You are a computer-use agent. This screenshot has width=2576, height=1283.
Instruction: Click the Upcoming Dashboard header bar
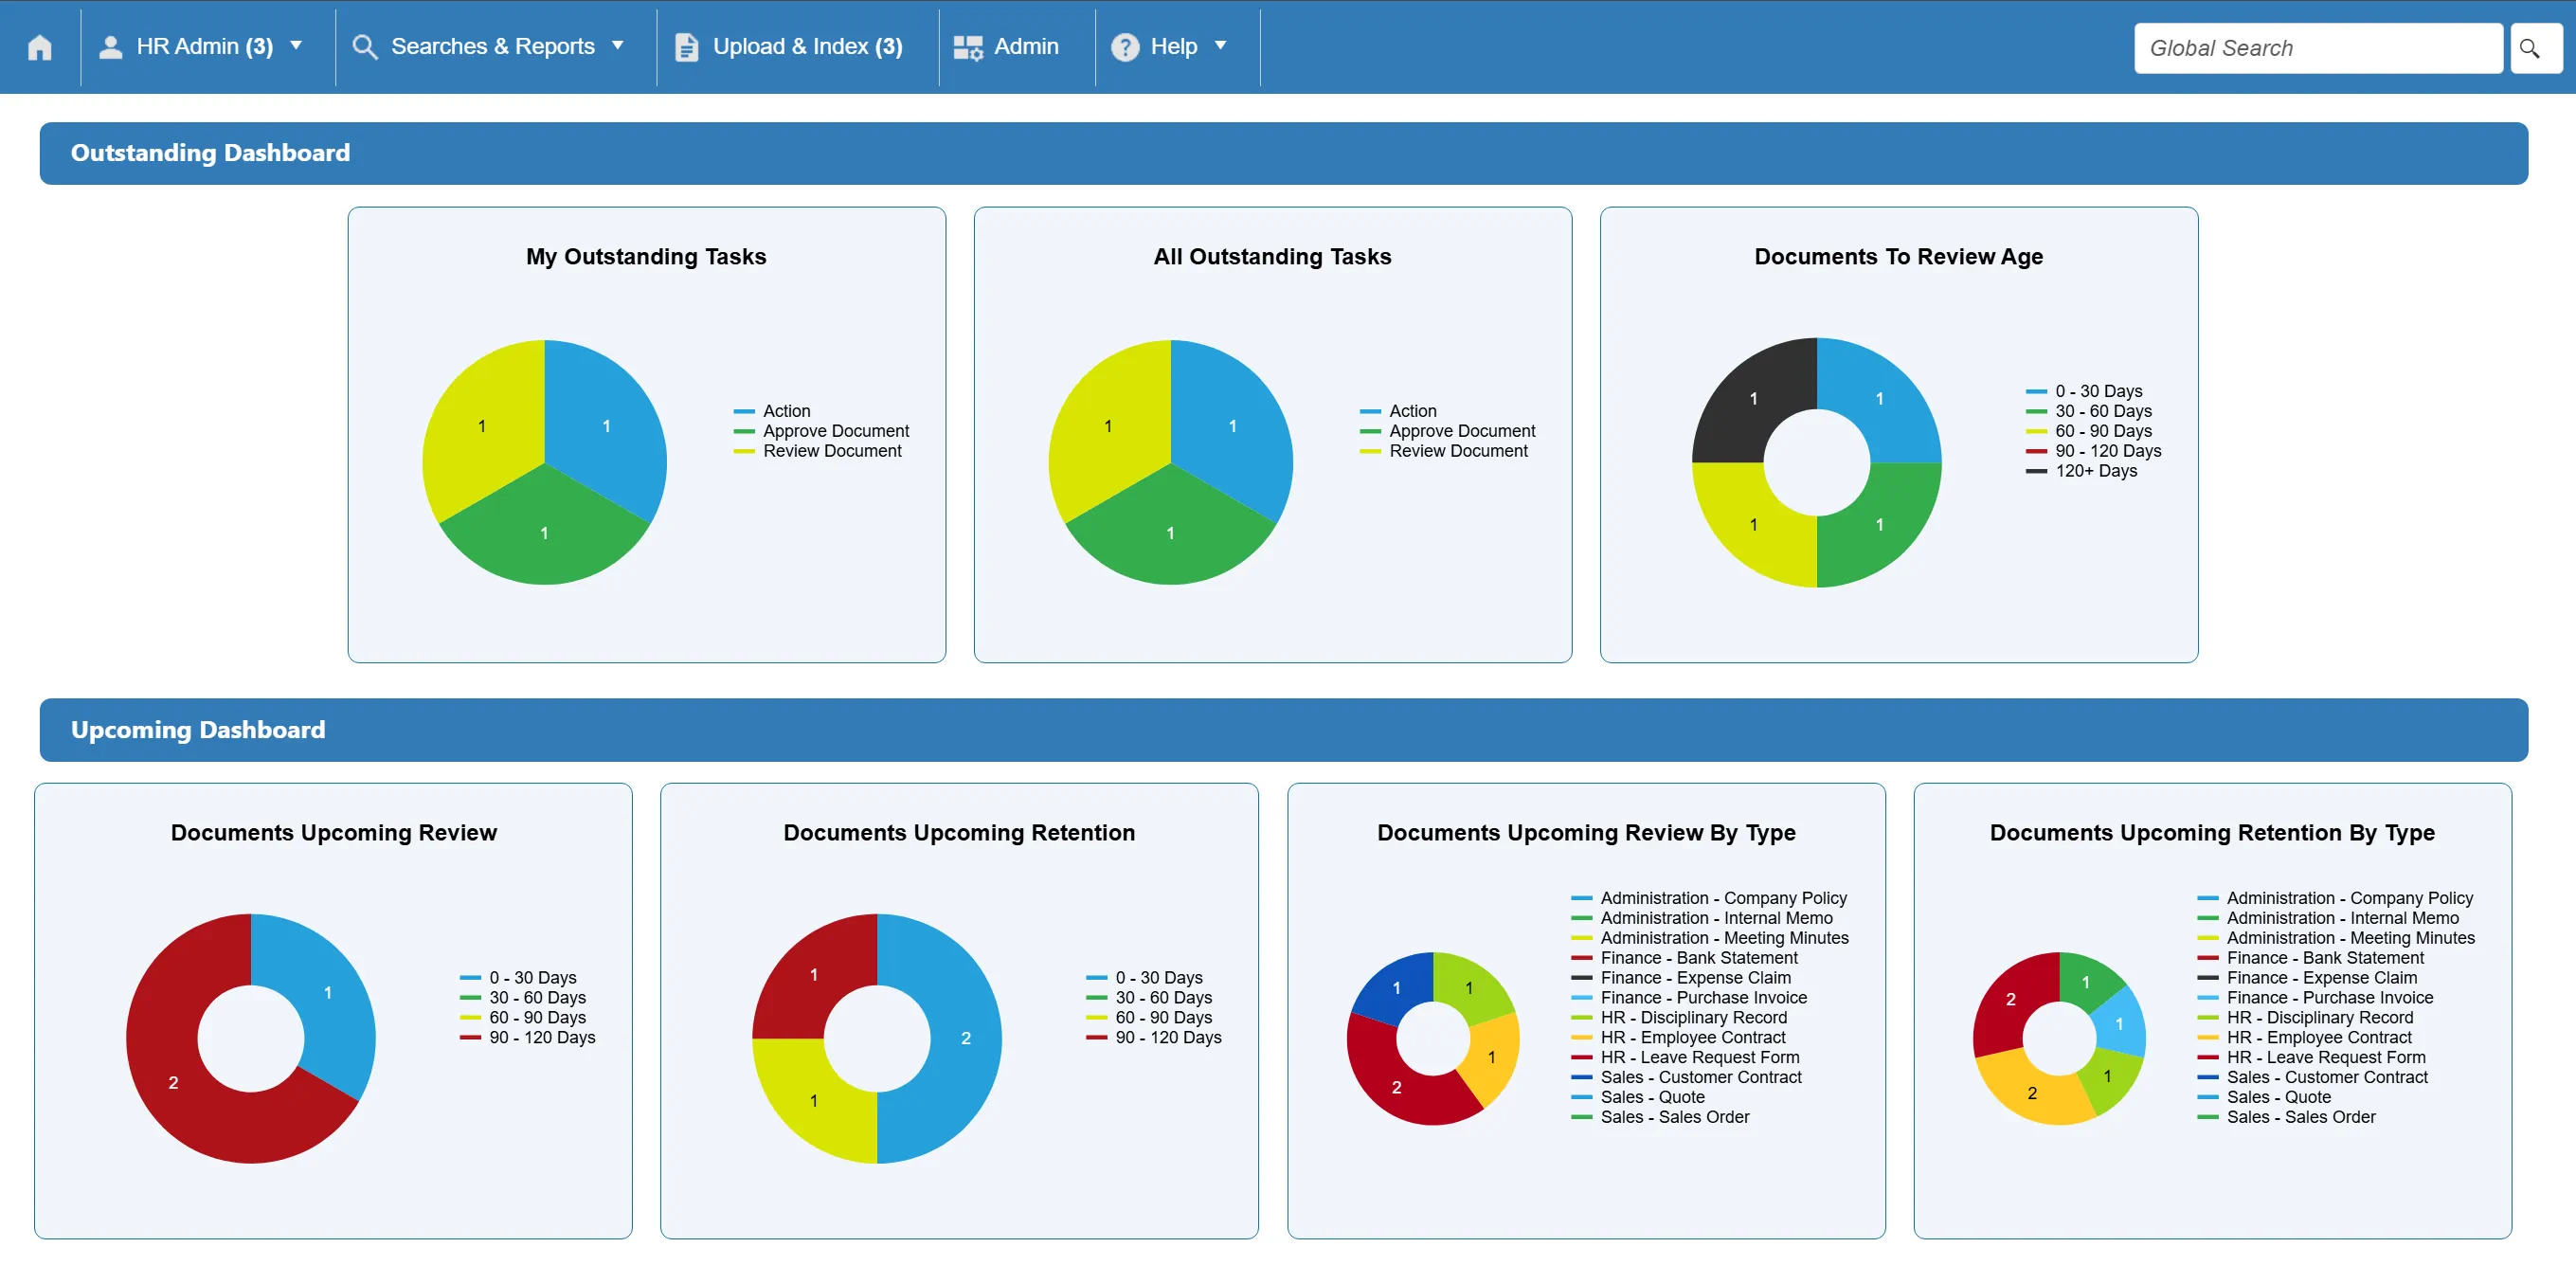[1283, 730]
